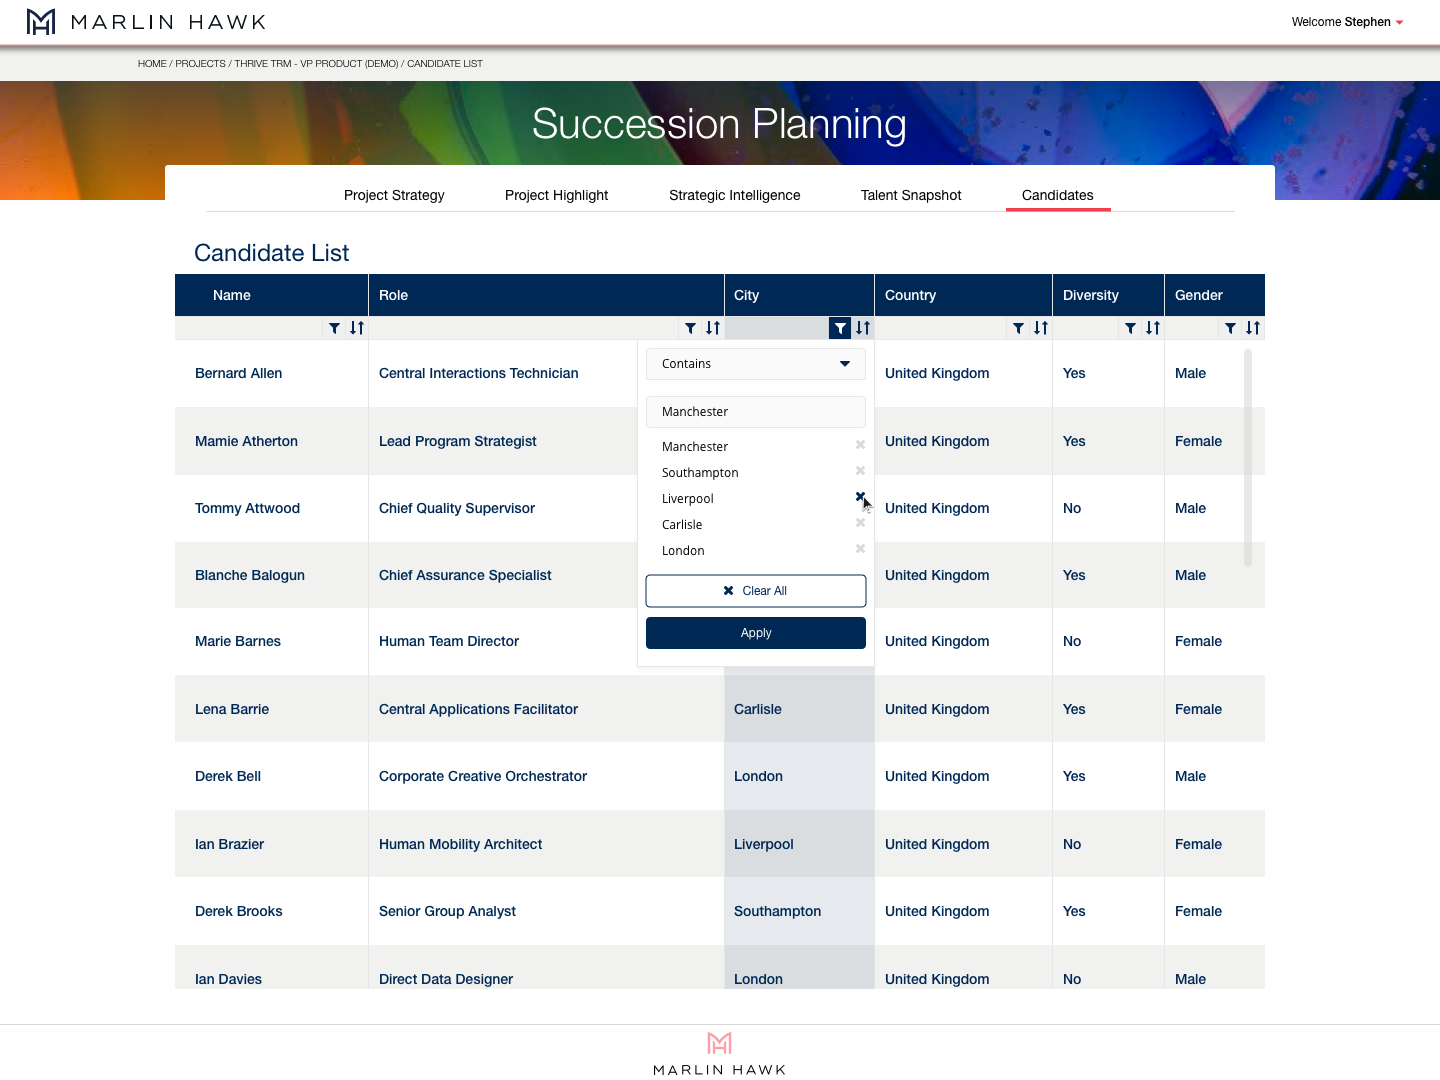Switch to the Project Strategy tab
The height and width of the screenshot is (1080, 1440).
tap(394, 195)
